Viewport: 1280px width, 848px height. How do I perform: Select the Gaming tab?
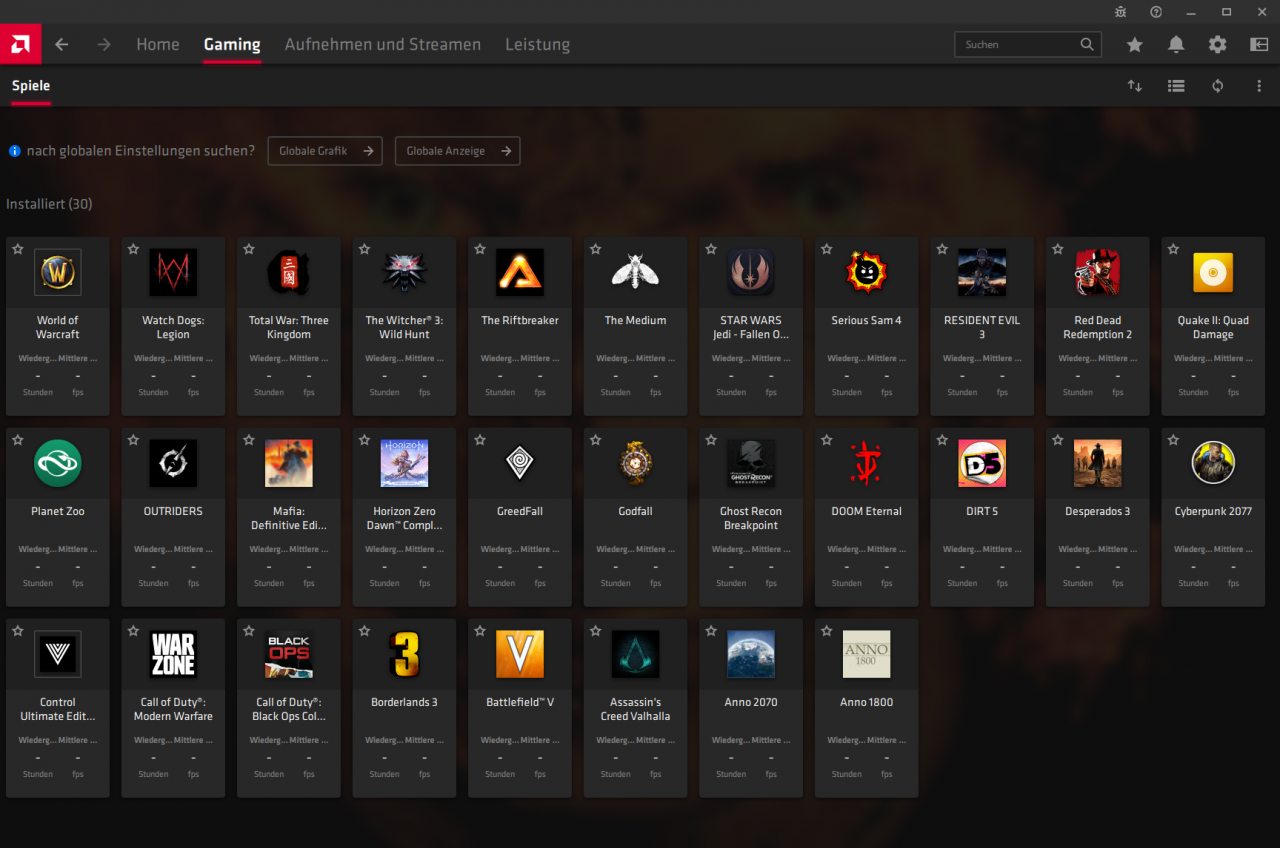(x=232, y=44)
